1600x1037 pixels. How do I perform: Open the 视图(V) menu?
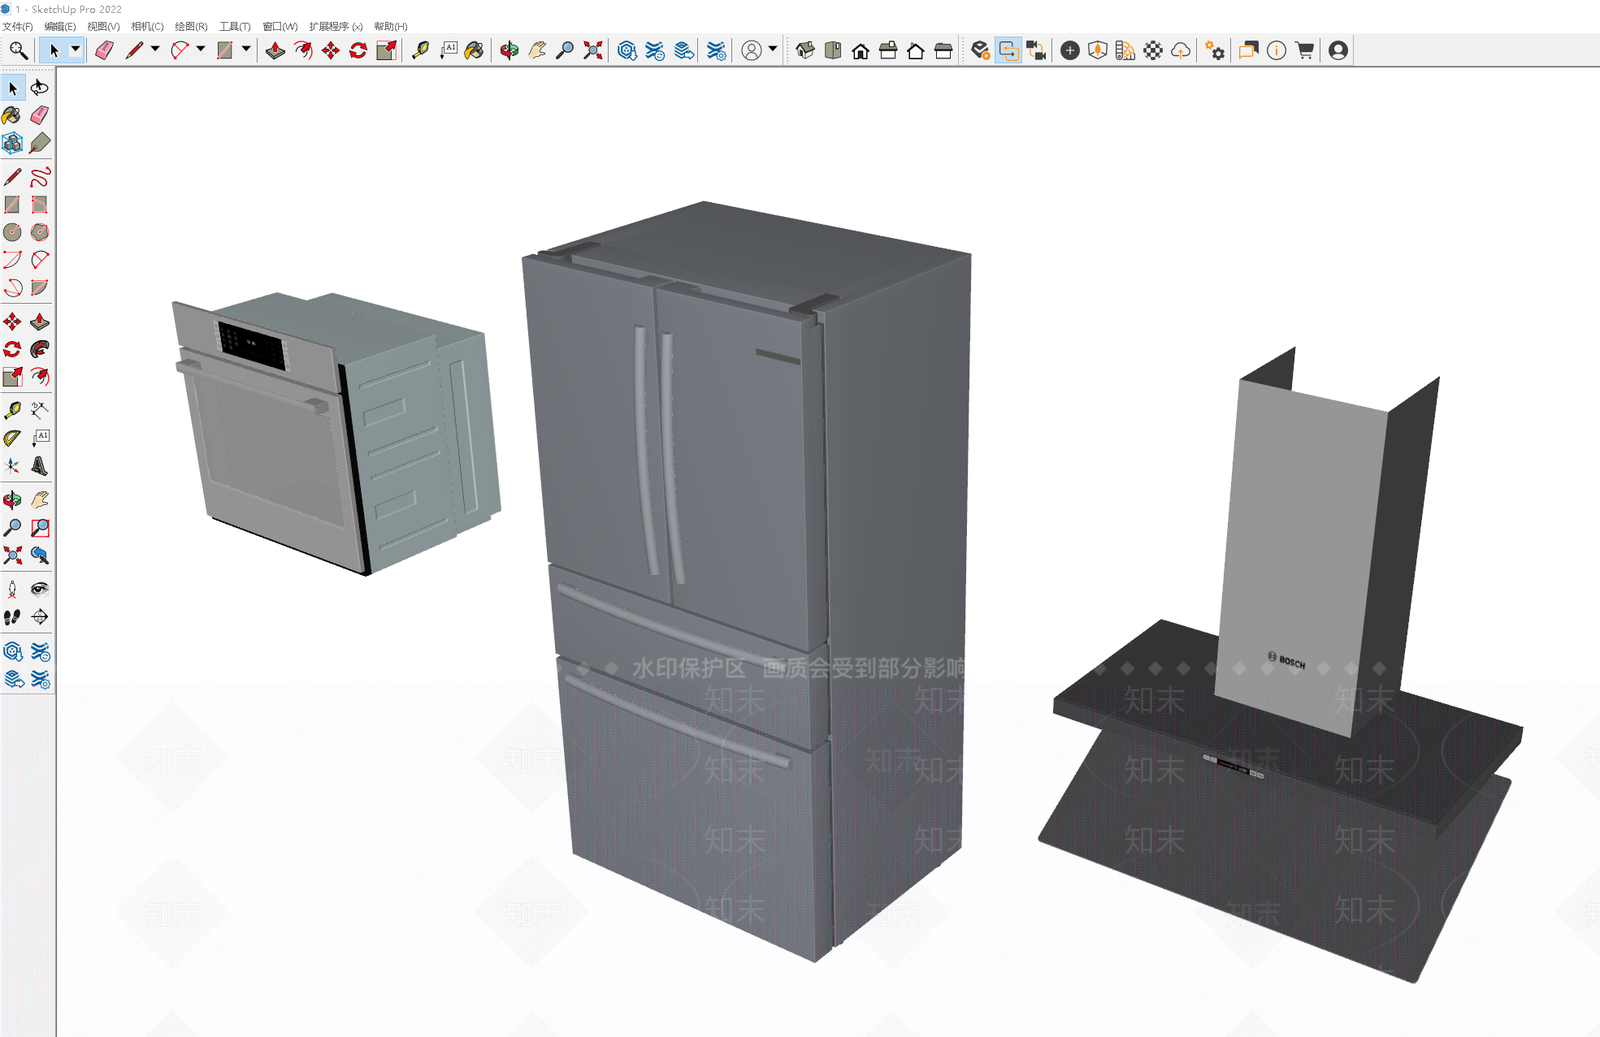[103, 26]
